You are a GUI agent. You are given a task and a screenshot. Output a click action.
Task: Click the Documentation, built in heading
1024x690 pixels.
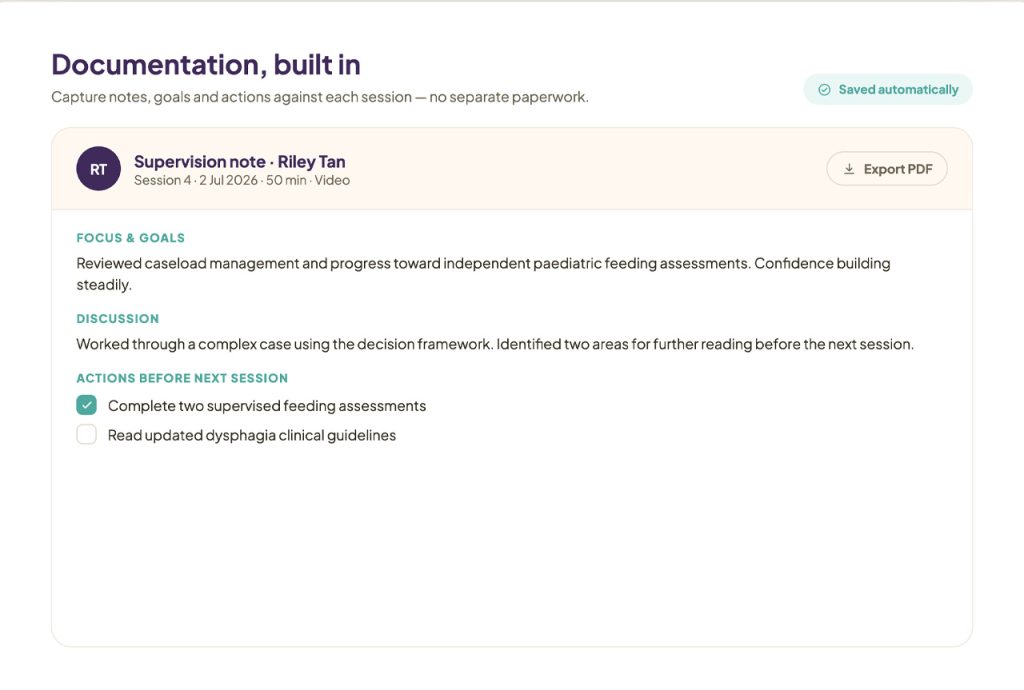206,65
